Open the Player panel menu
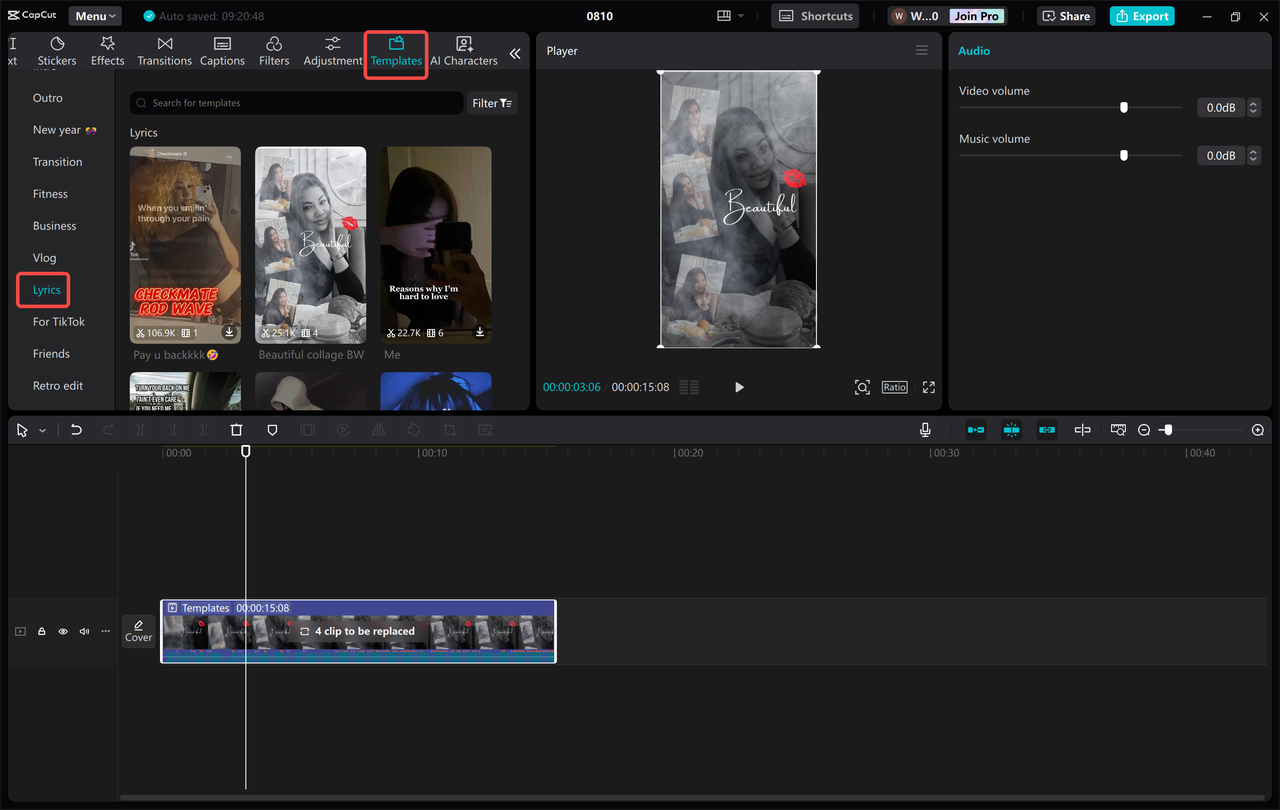 tap(922, 50)
